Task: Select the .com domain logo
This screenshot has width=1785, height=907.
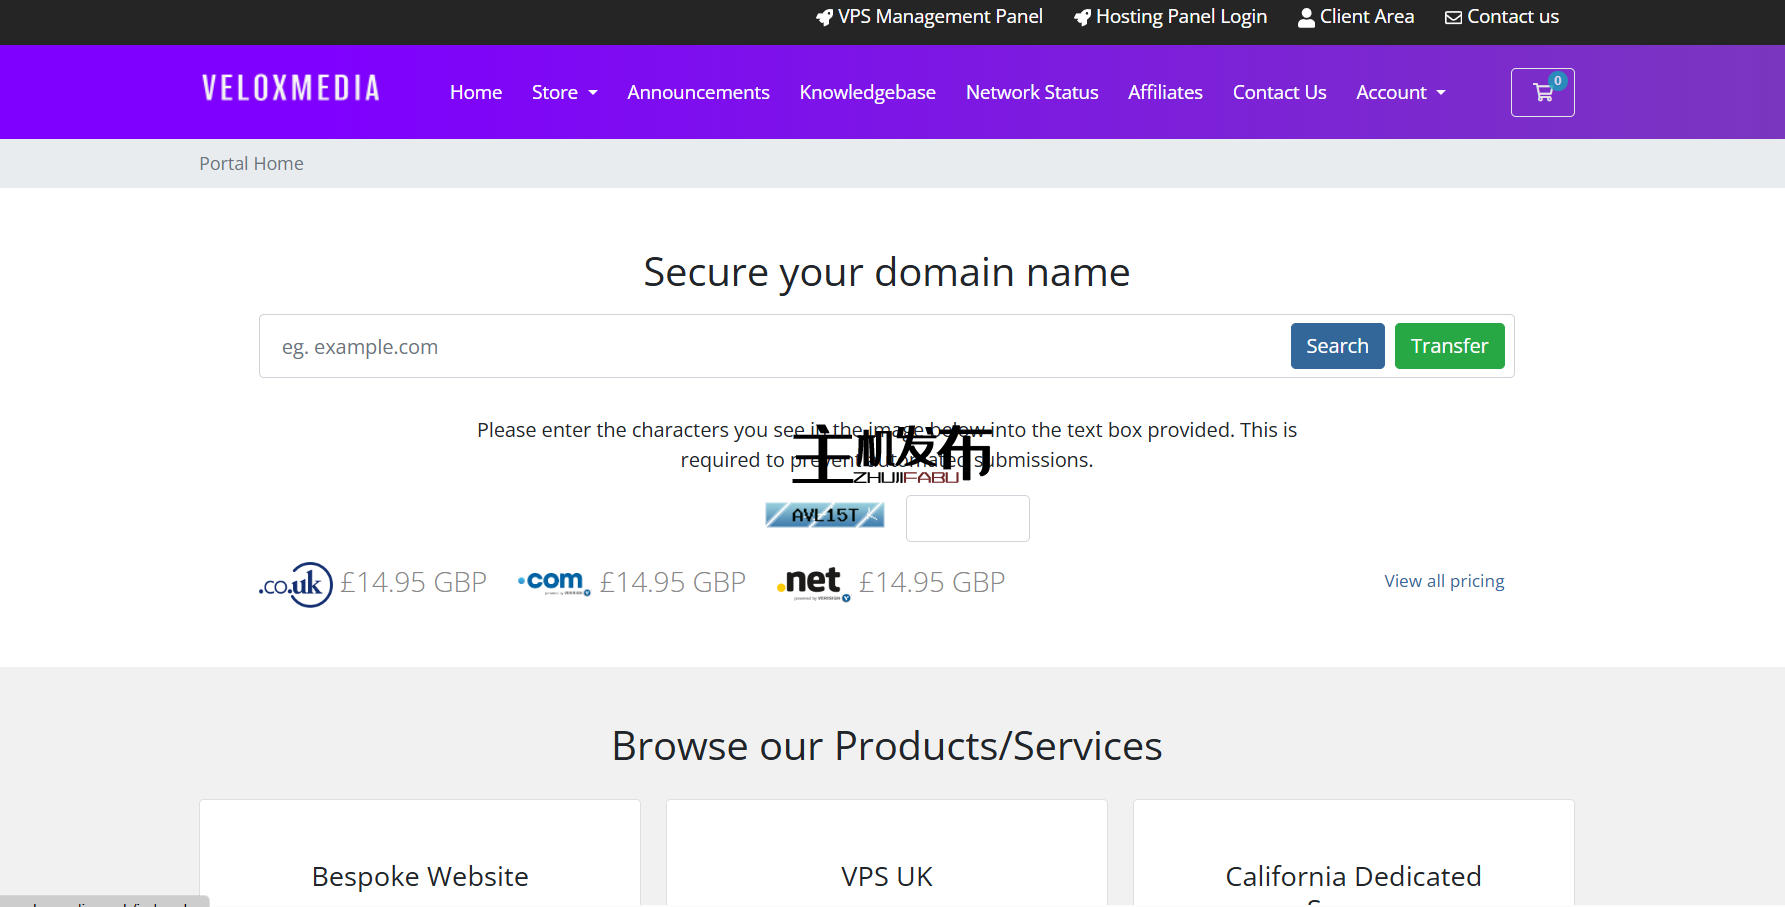Action: [553, 582]
